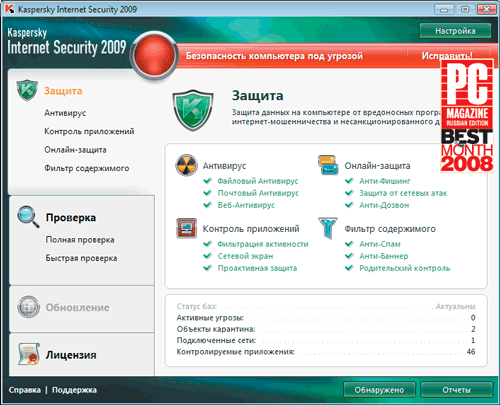Click the Активные угрозы row
Image resolution: width=500 pixels, height=405 pixels.
pos(326,317)
